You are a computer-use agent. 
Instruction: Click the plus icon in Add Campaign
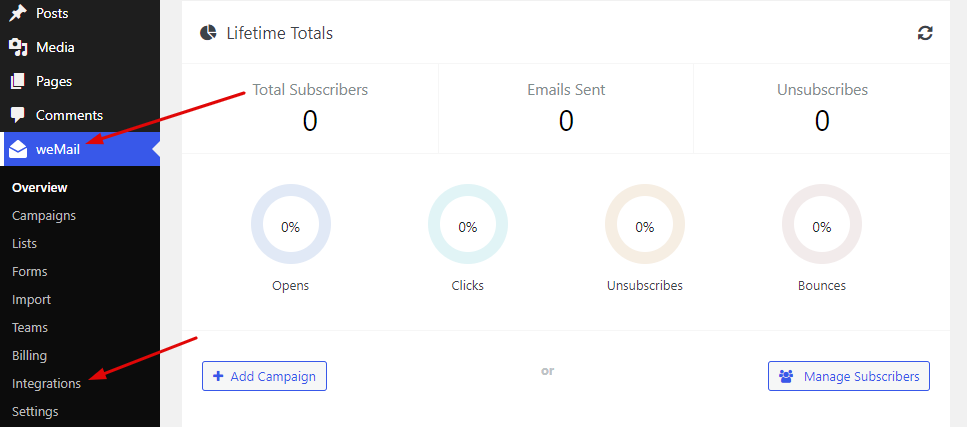(x=217, y=376)
